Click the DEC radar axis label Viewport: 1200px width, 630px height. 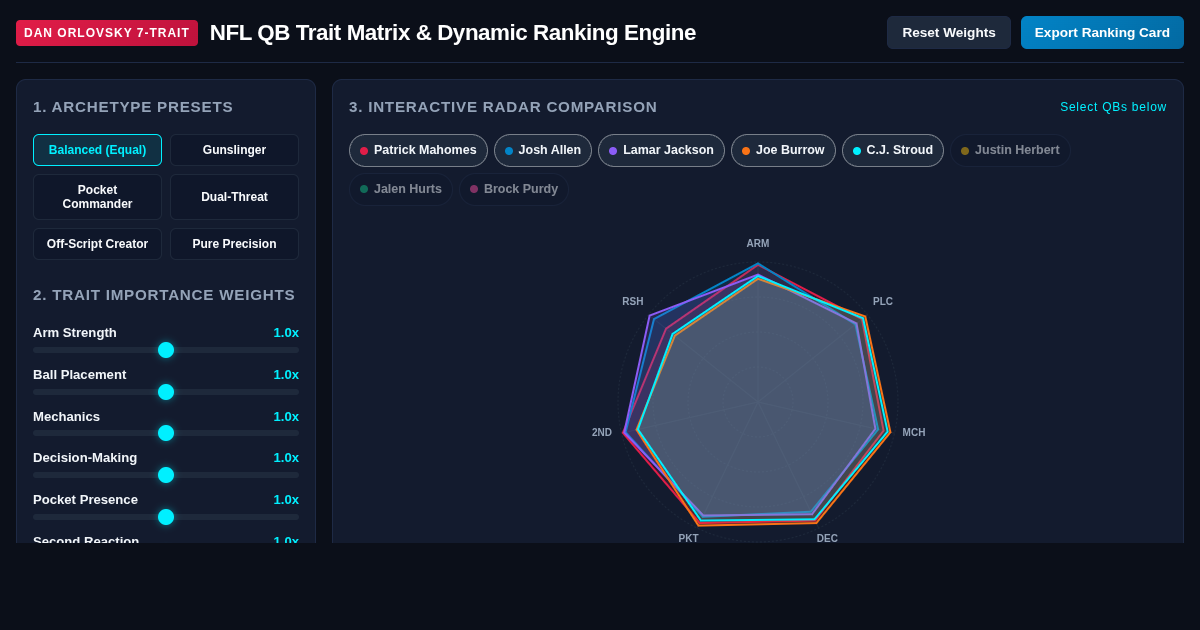(x=827, y=539)
